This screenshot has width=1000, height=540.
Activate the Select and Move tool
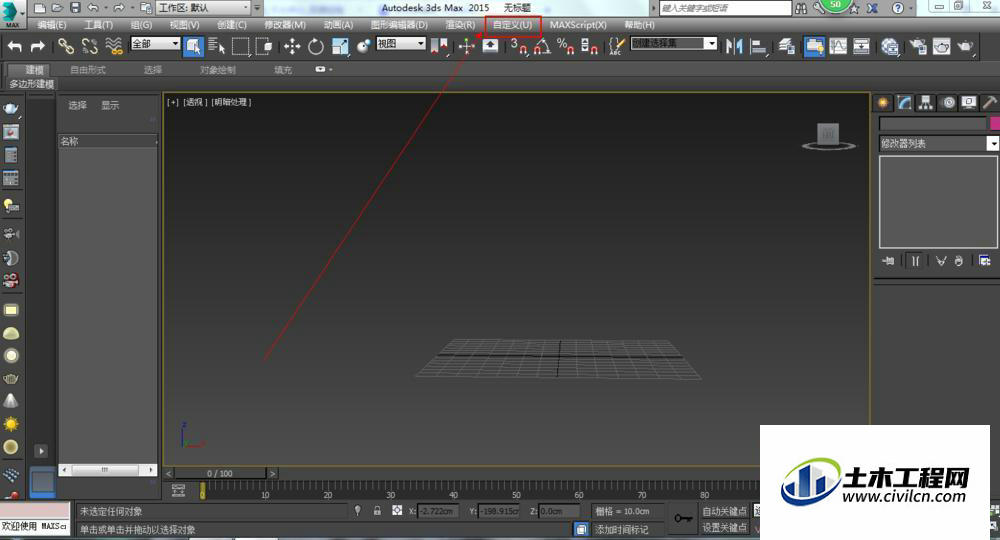pyautogui.click(x=292, y=46)
